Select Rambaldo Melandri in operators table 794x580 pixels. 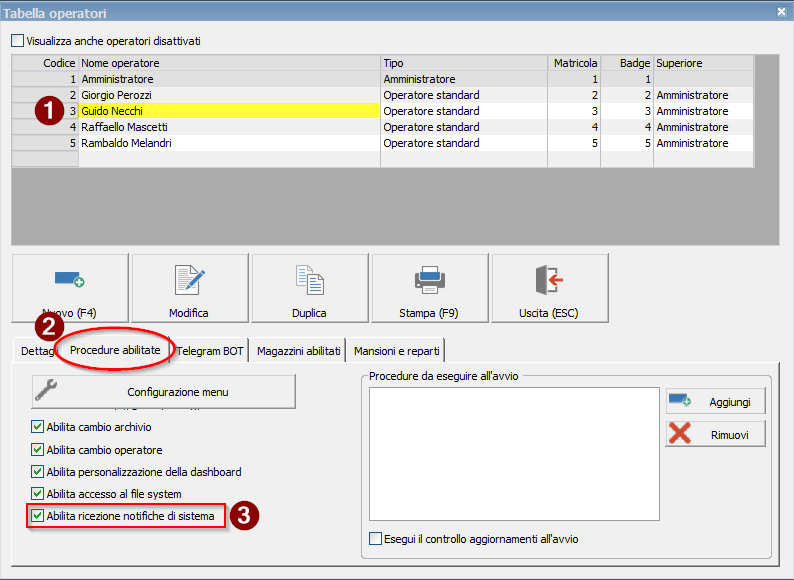[228, 143]
